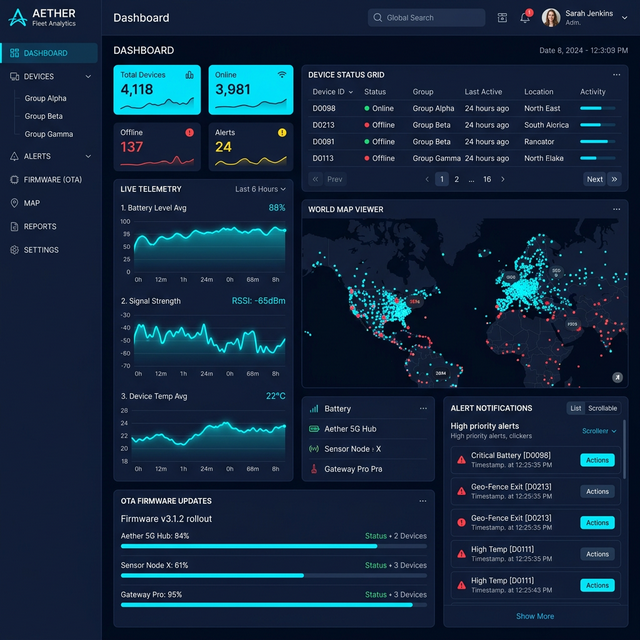The width and height of the screenshot is (640, 640).
Task: Click Actions for Critical Battery [D0098]
Action: pyautogui.click(x=597, y=460)
